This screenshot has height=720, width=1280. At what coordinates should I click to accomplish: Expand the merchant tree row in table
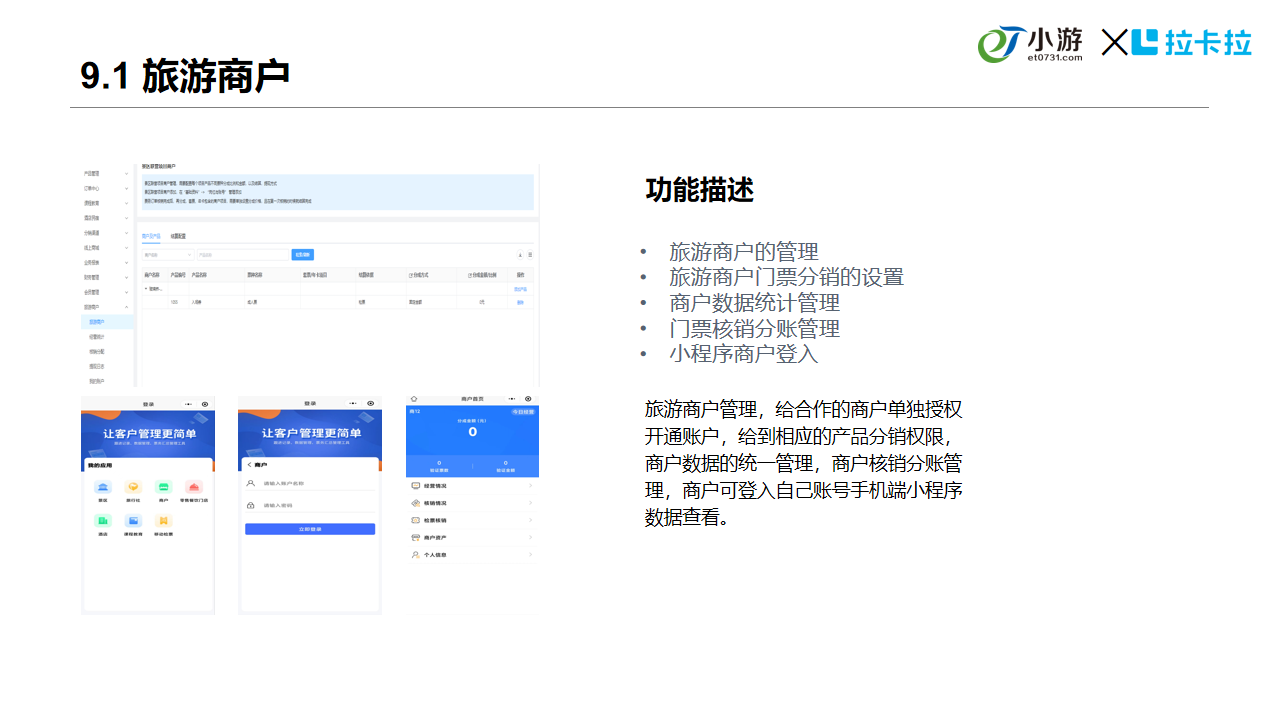coord(146,288)
